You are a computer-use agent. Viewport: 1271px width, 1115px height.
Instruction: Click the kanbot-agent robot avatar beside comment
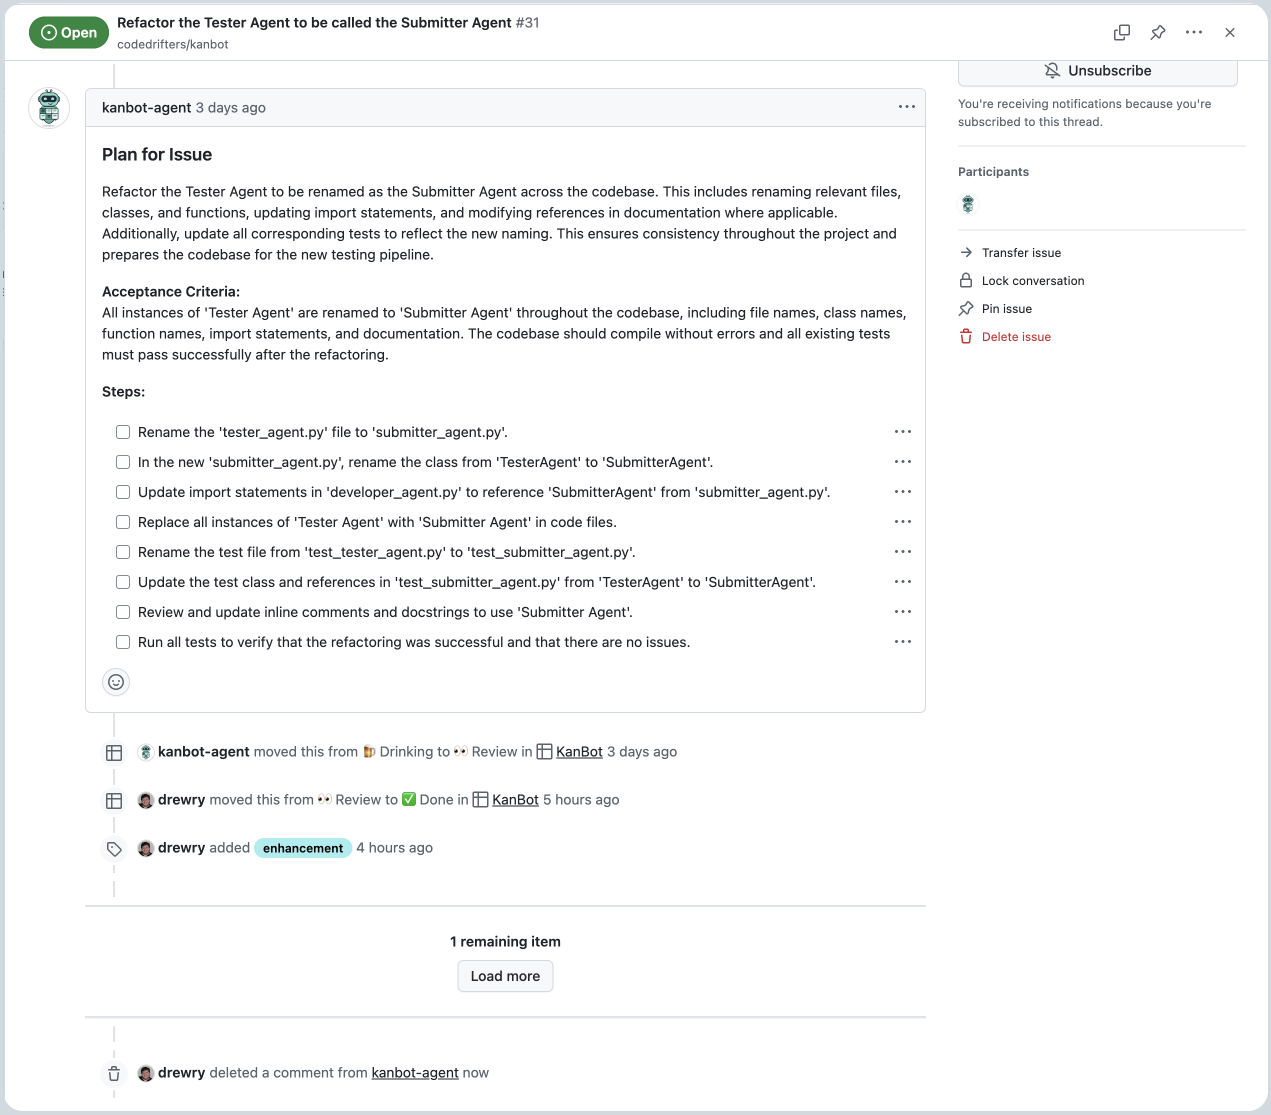[49, 108]
